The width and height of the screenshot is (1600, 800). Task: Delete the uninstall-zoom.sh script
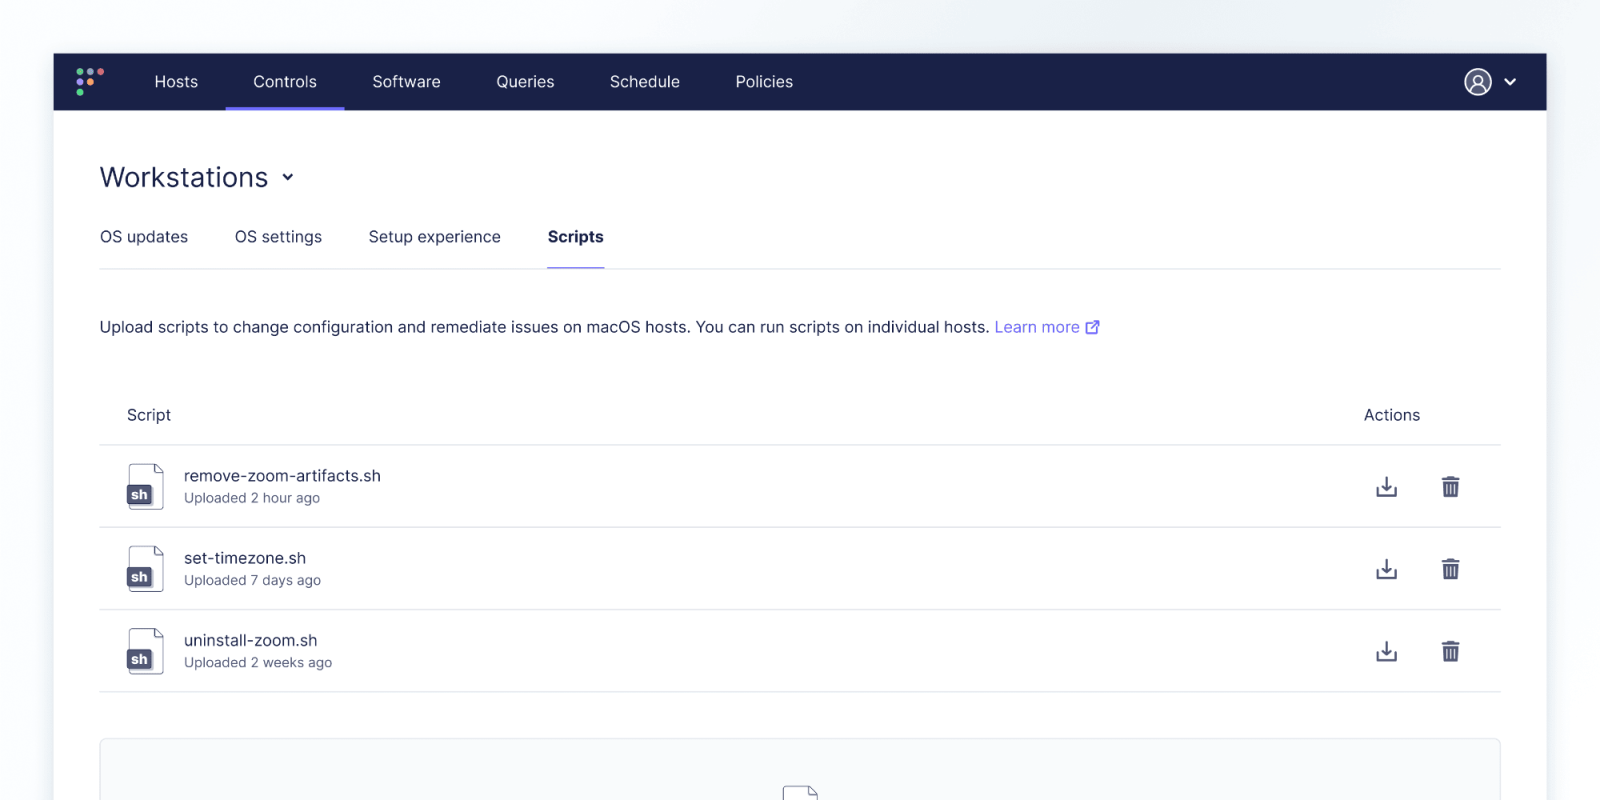click(1450, 652)
